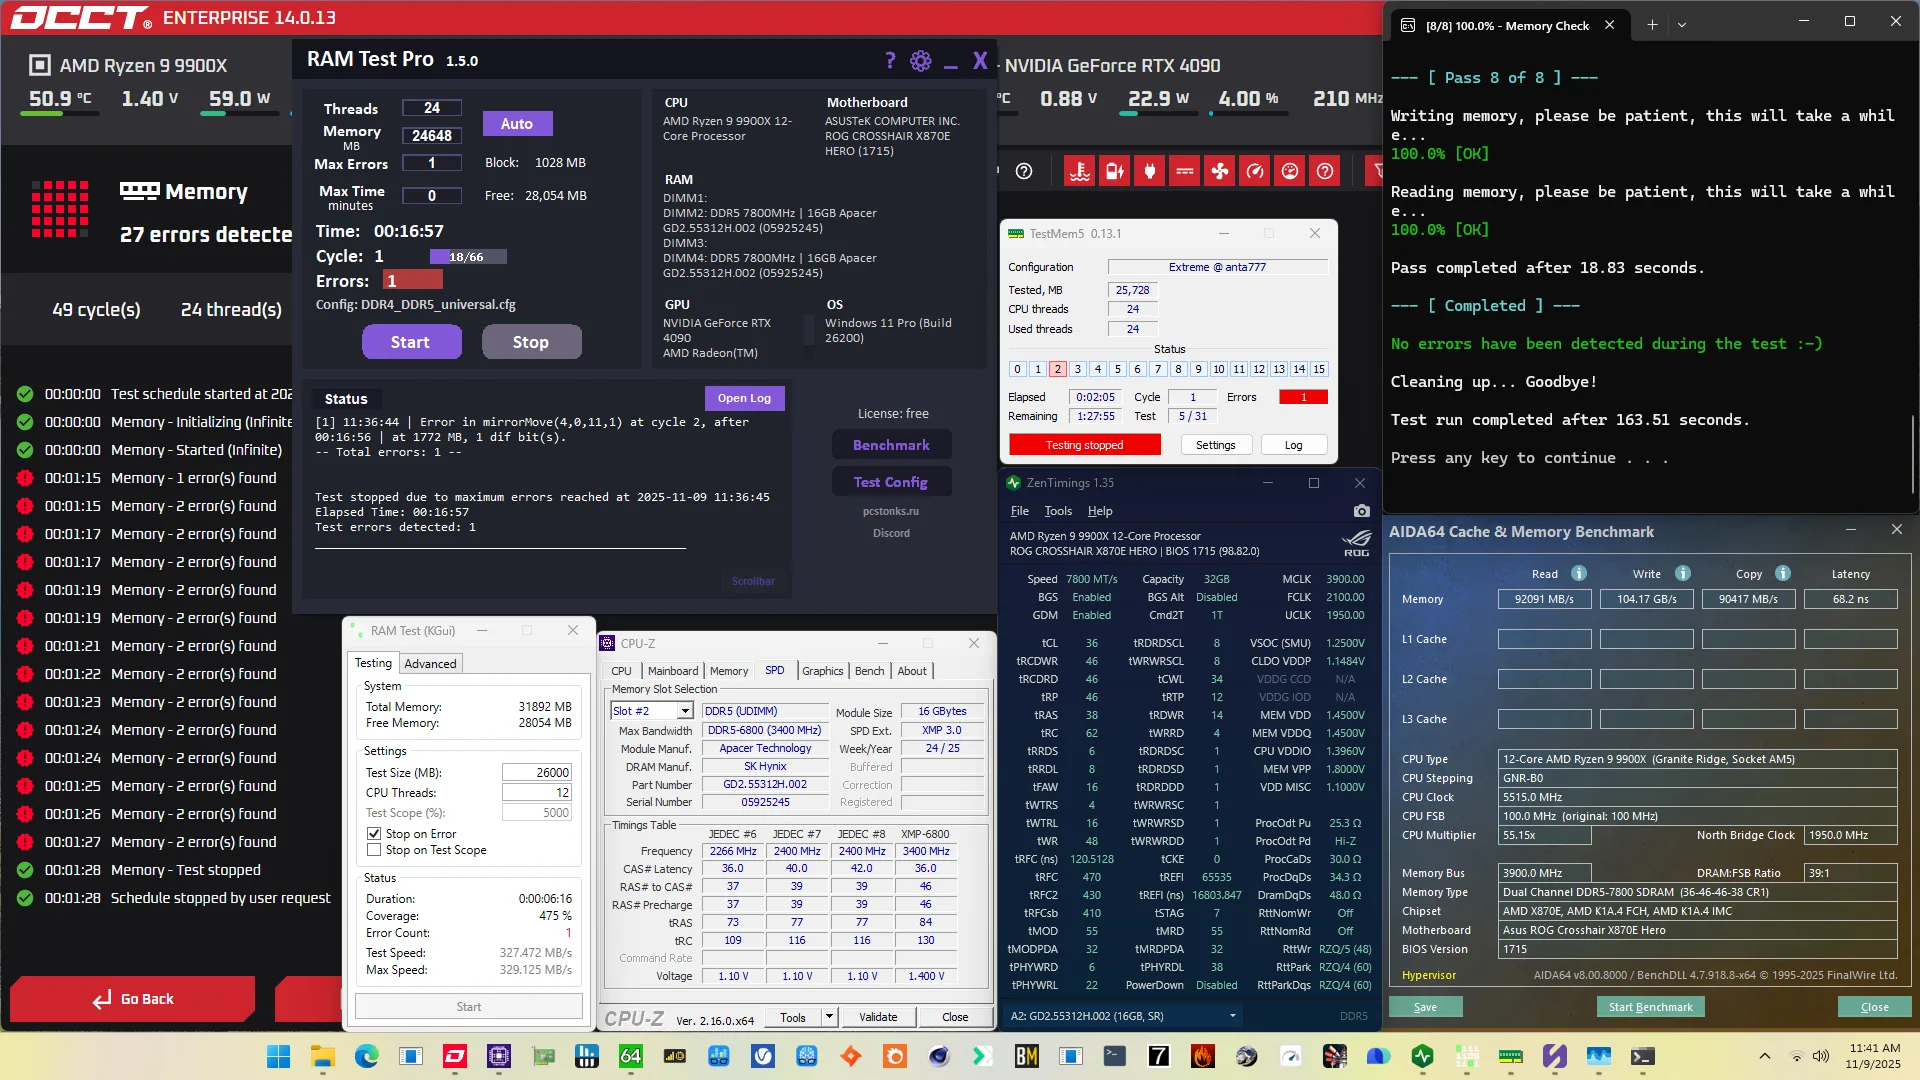The height and width of the screenshot is (1080, 1920).
Task: Click the Read info icon in AIDA64
Action: [1579, 573]
